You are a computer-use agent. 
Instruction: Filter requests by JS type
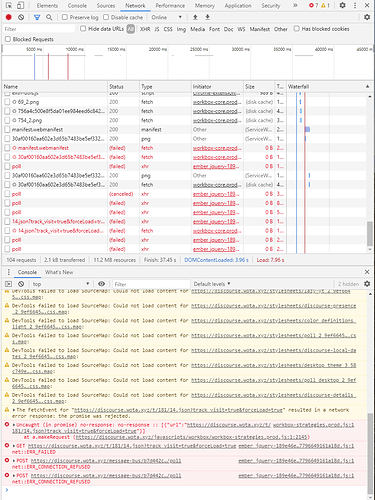pos(157,29)
